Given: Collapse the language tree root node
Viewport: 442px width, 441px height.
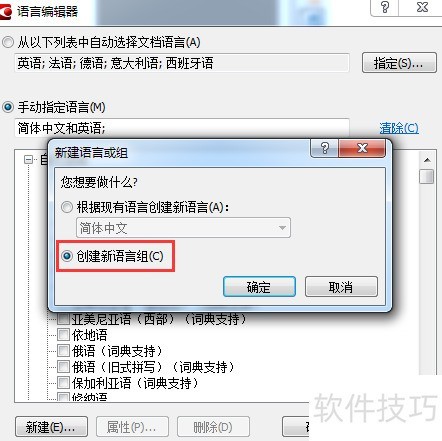Looking at the screenshot, I should (28, 160).
